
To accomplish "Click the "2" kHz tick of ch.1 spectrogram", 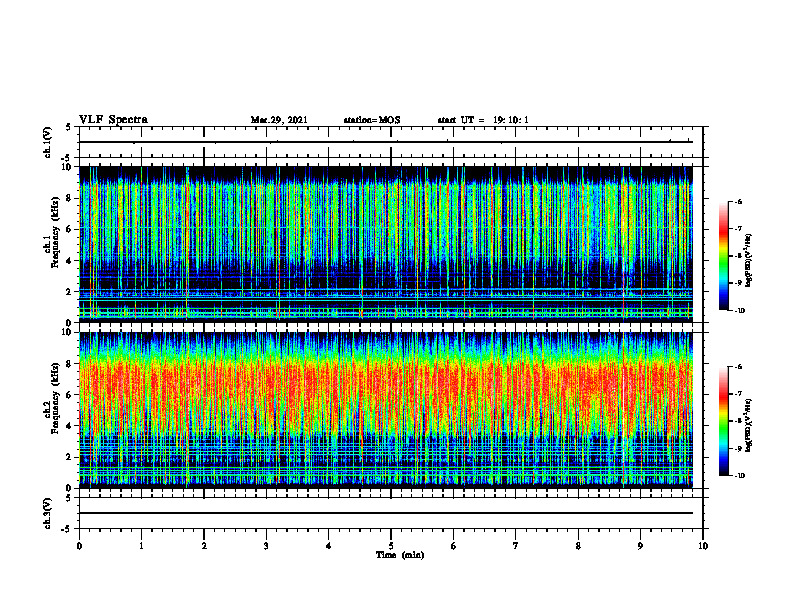I will click(x=70, y=292).
